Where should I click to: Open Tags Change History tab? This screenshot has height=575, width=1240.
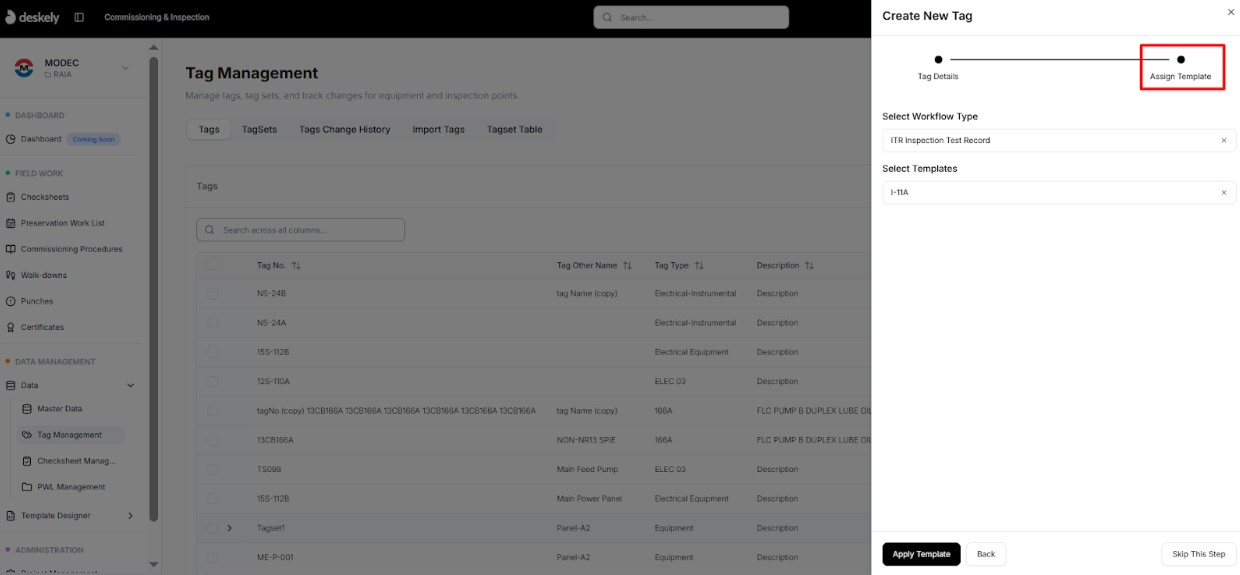(x=345, y=130)
